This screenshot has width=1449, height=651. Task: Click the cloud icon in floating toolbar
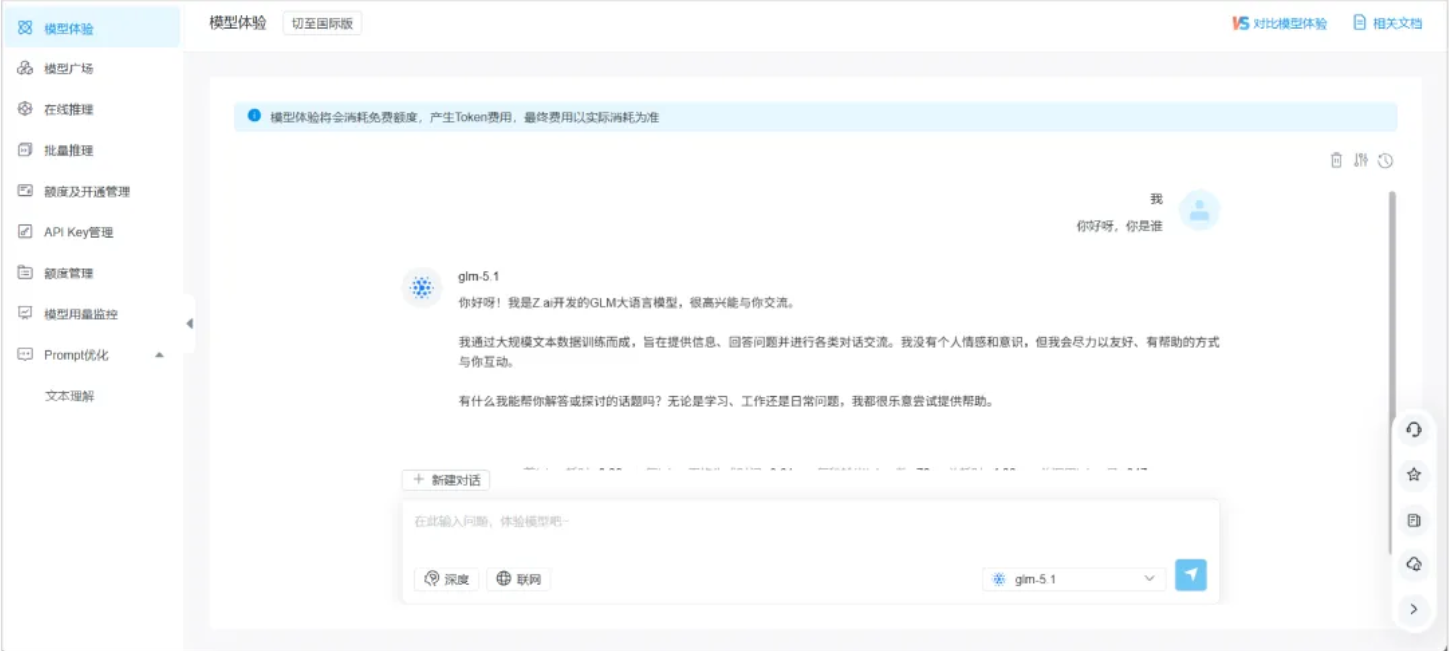tap(1413, 565)
